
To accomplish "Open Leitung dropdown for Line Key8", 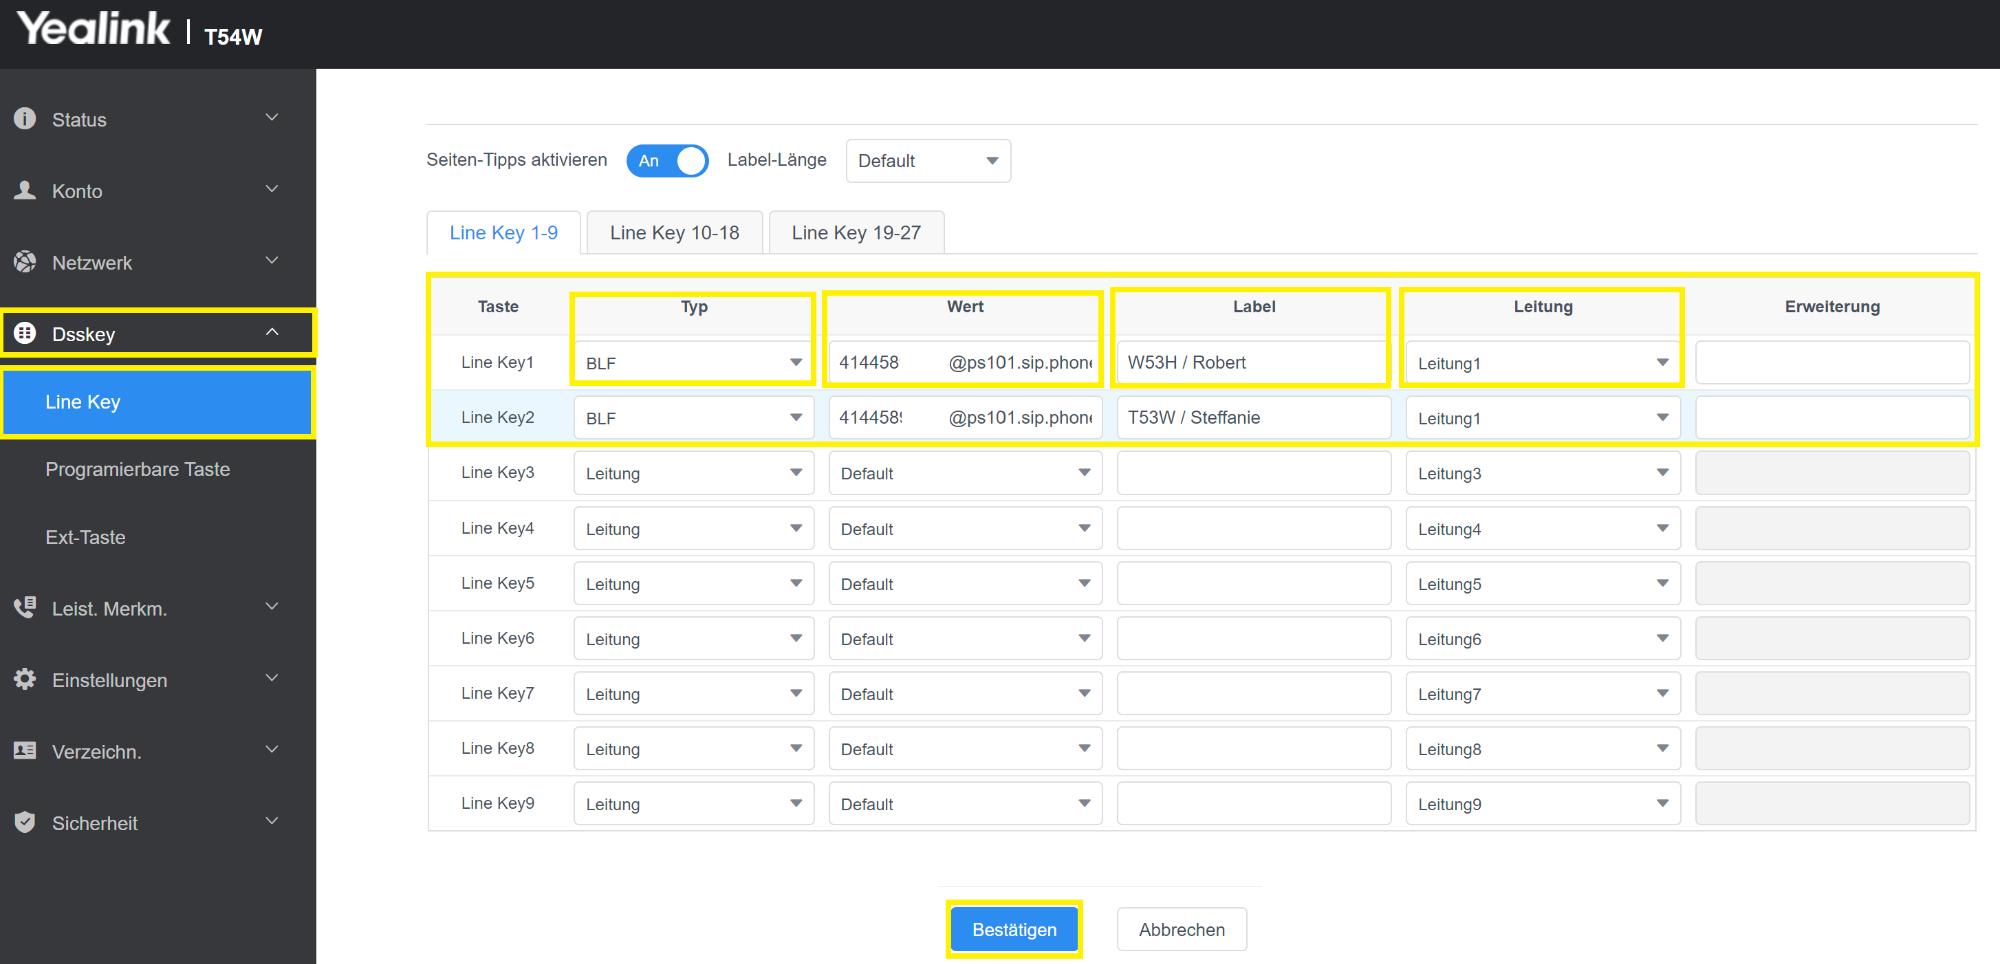I will (1543, 749).
